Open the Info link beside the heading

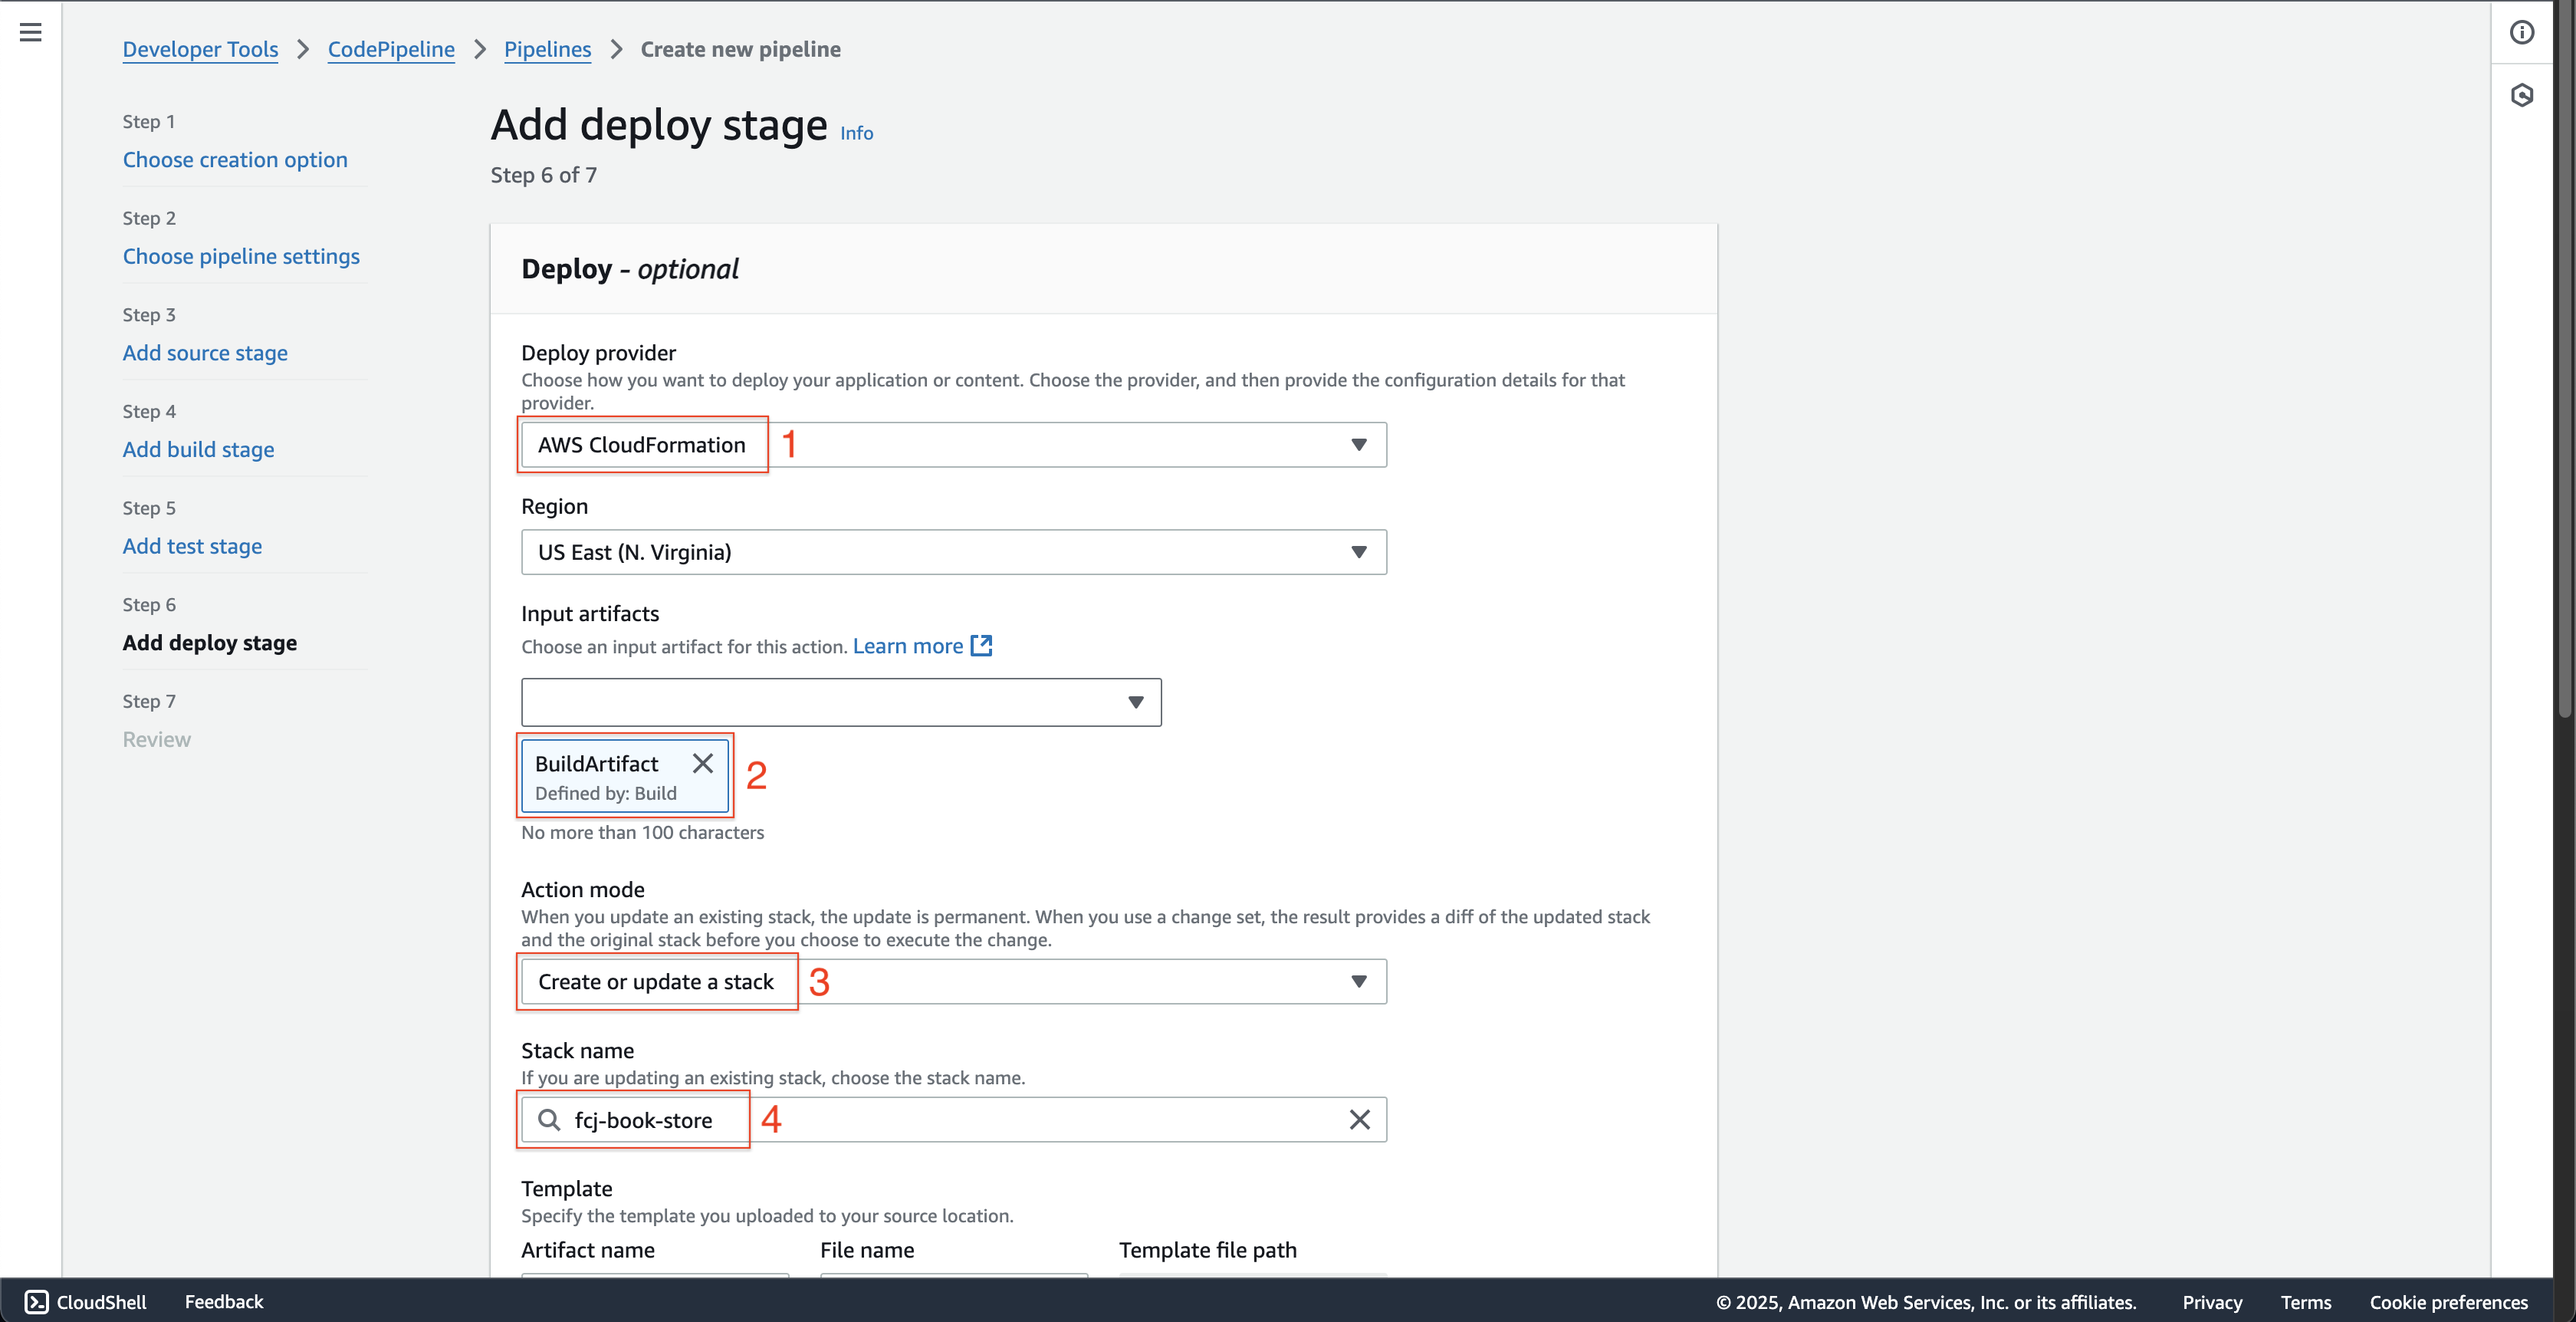(856, 133)
